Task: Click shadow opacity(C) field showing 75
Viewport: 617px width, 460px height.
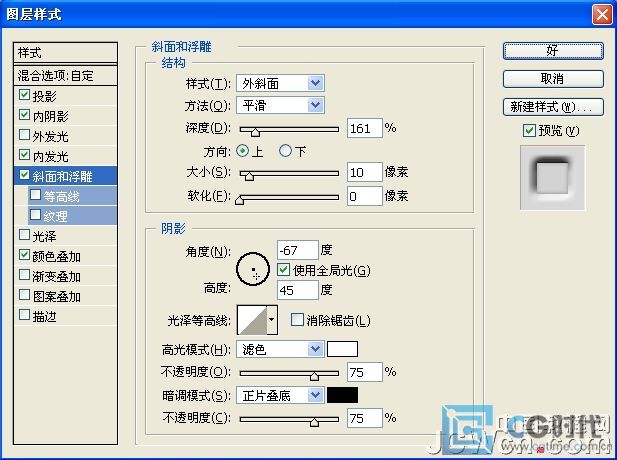Action: (365, 418)
